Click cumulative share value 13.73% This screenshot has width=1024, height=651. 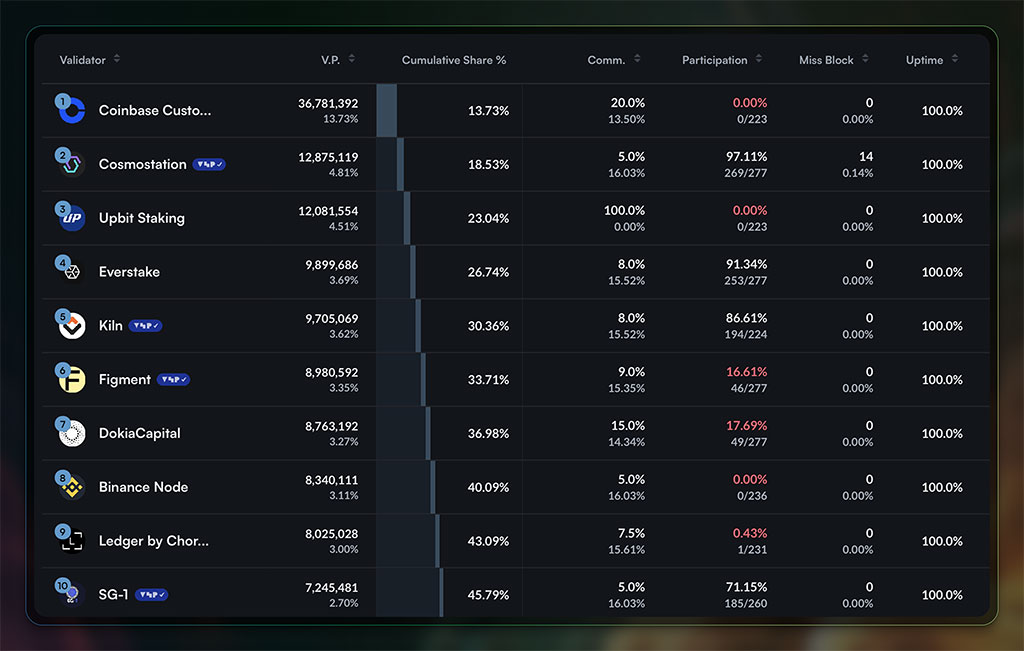pyautogui.click(x=488, y=111)
